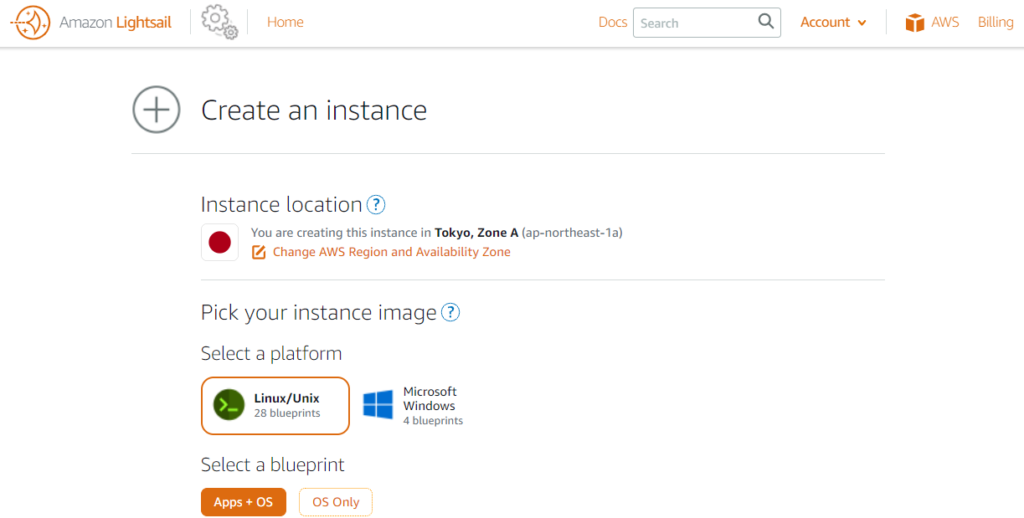Go to the Home link
1024x518 pixels.
click(x=285, y=22)
